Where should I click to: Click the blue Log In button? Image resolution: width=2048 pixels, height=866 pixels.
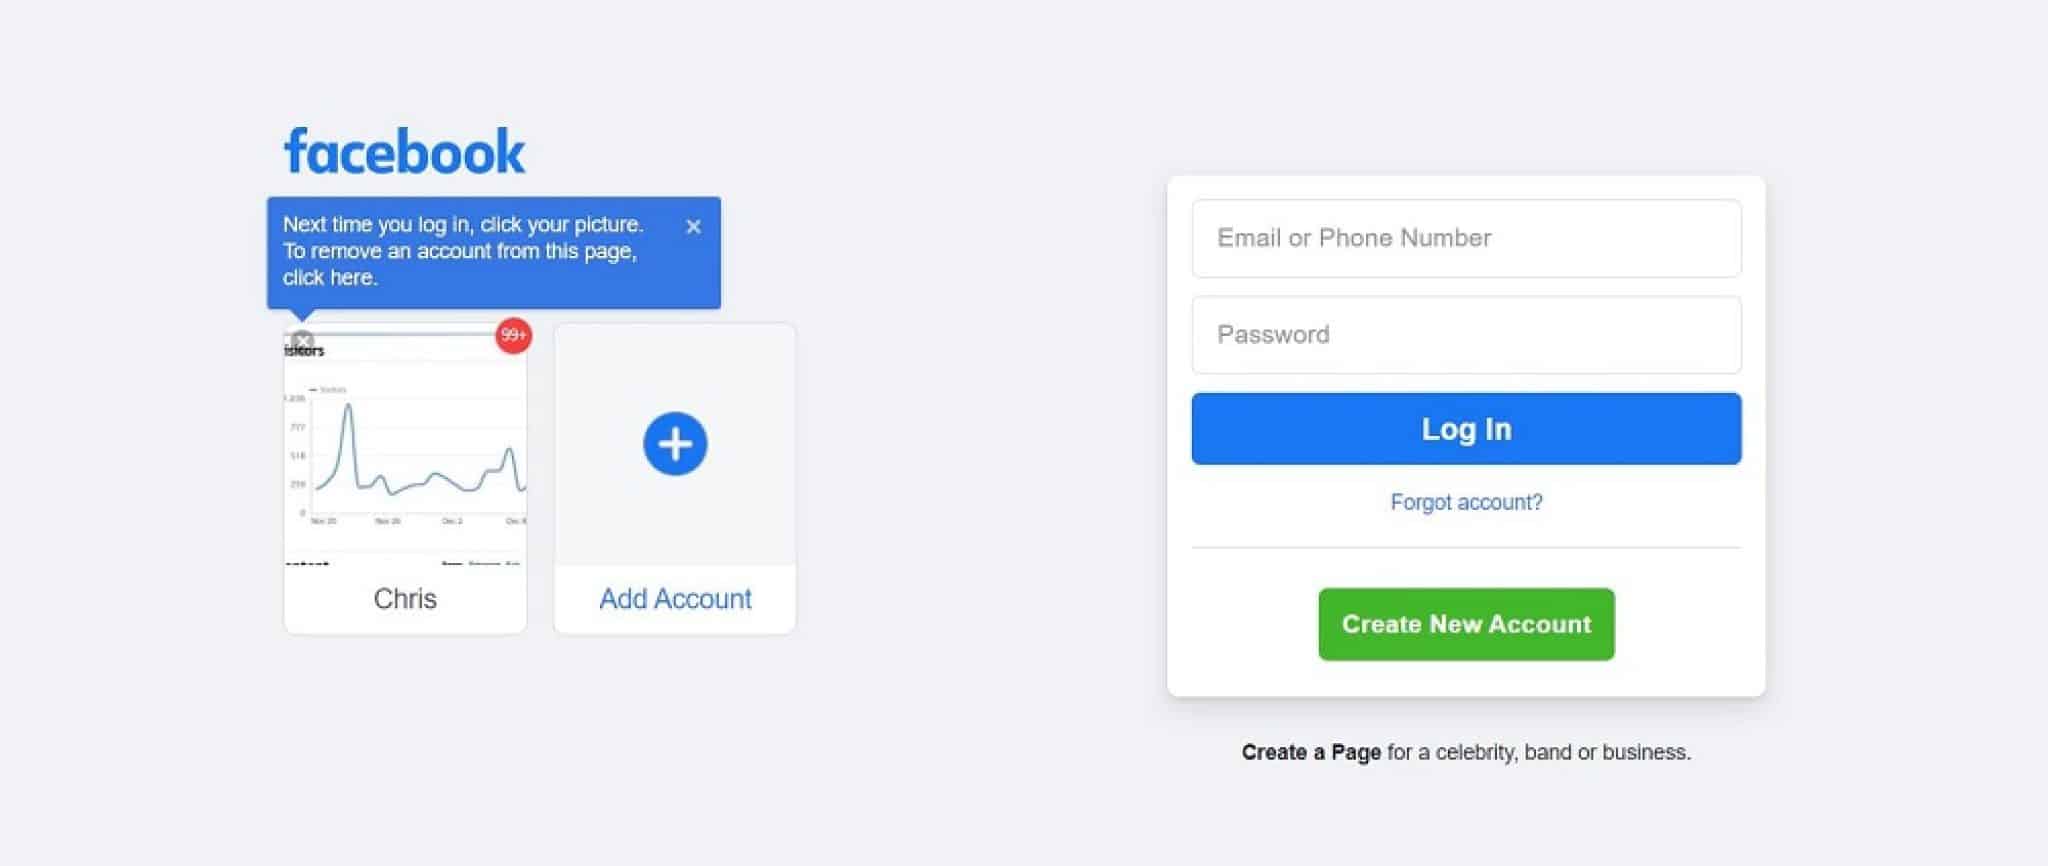coord(1466,429)
